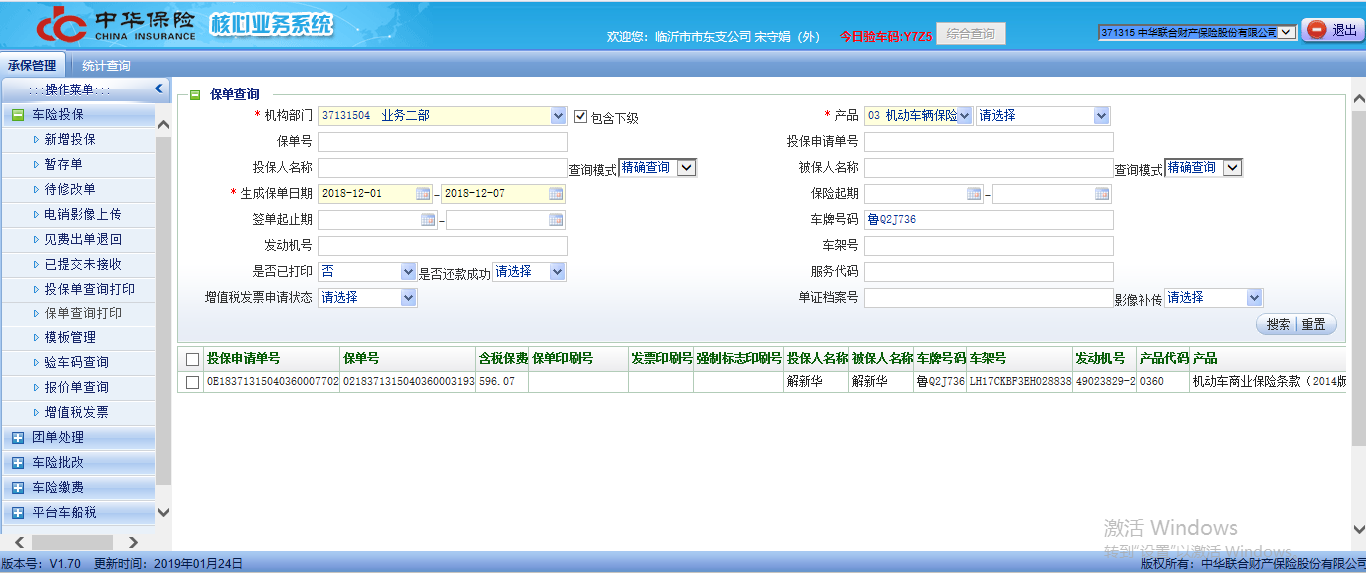Click 车架号 cell LH17CKBF3EH028838
This screenshot has height=574, width=1366.
1019,382
